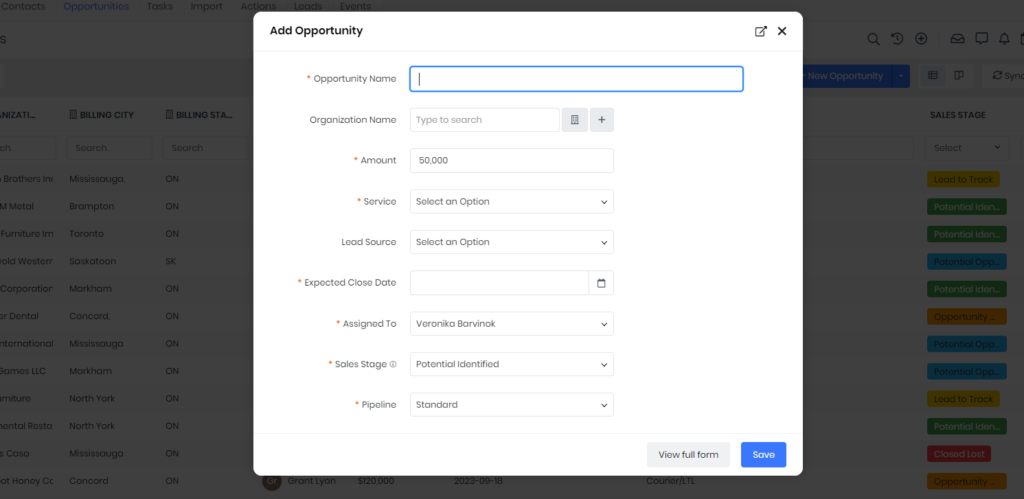Open the Expected Close Date calendar picker
This screenshot has width=1024, height=499.
click(601, 283)
